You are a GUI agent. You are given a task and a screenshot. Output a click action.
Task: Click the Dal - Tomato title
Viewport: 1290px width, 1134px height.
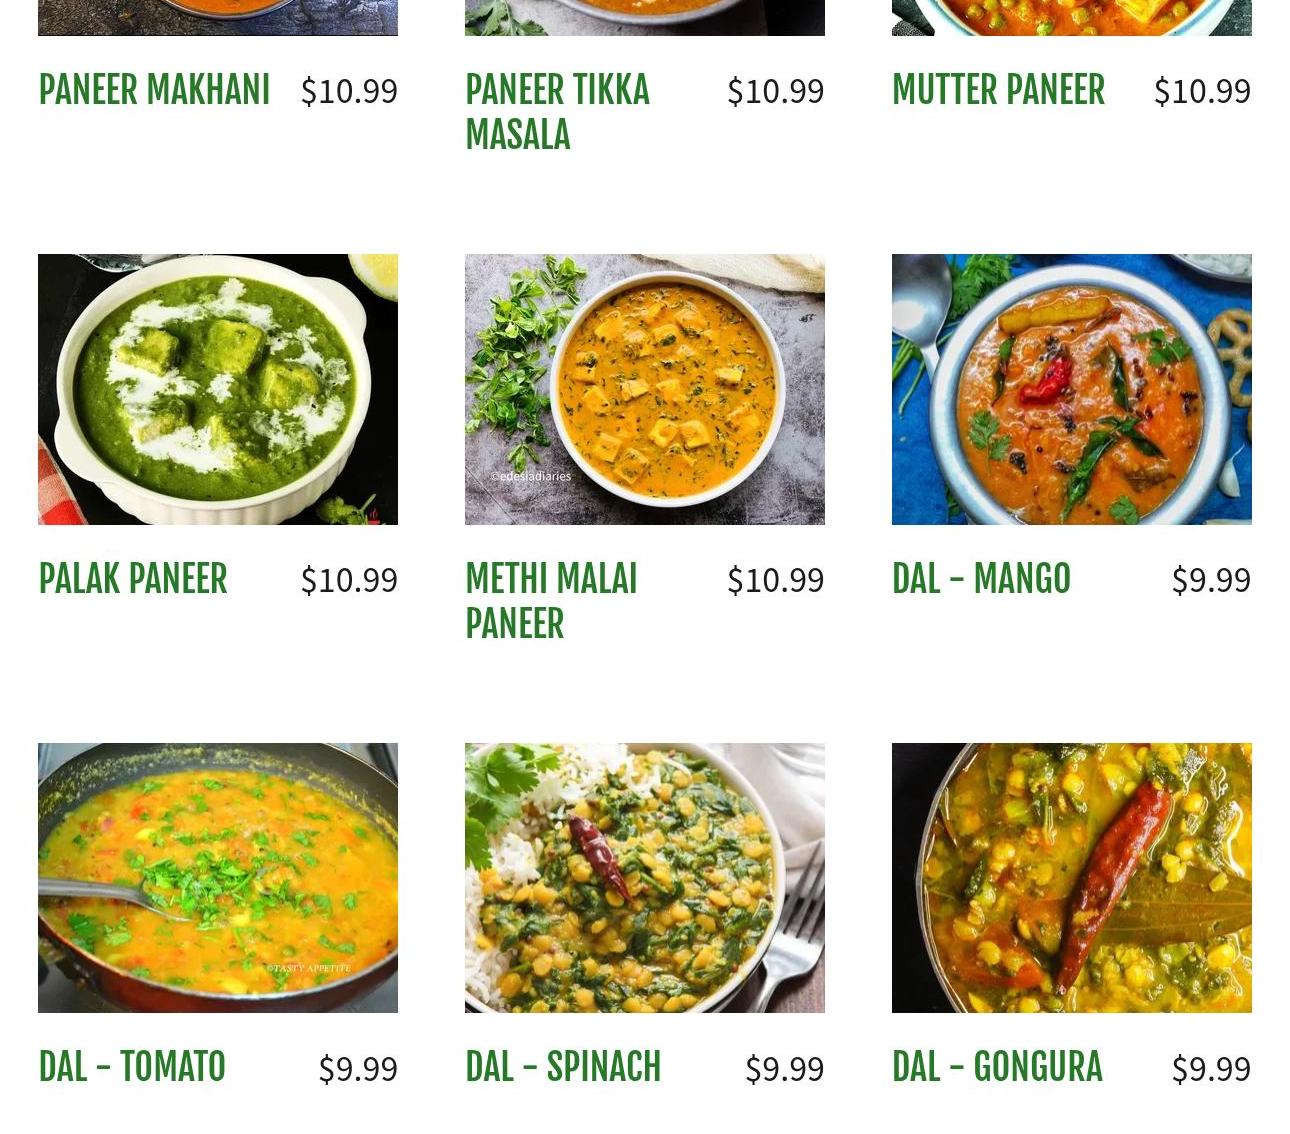pos(132,1067)
